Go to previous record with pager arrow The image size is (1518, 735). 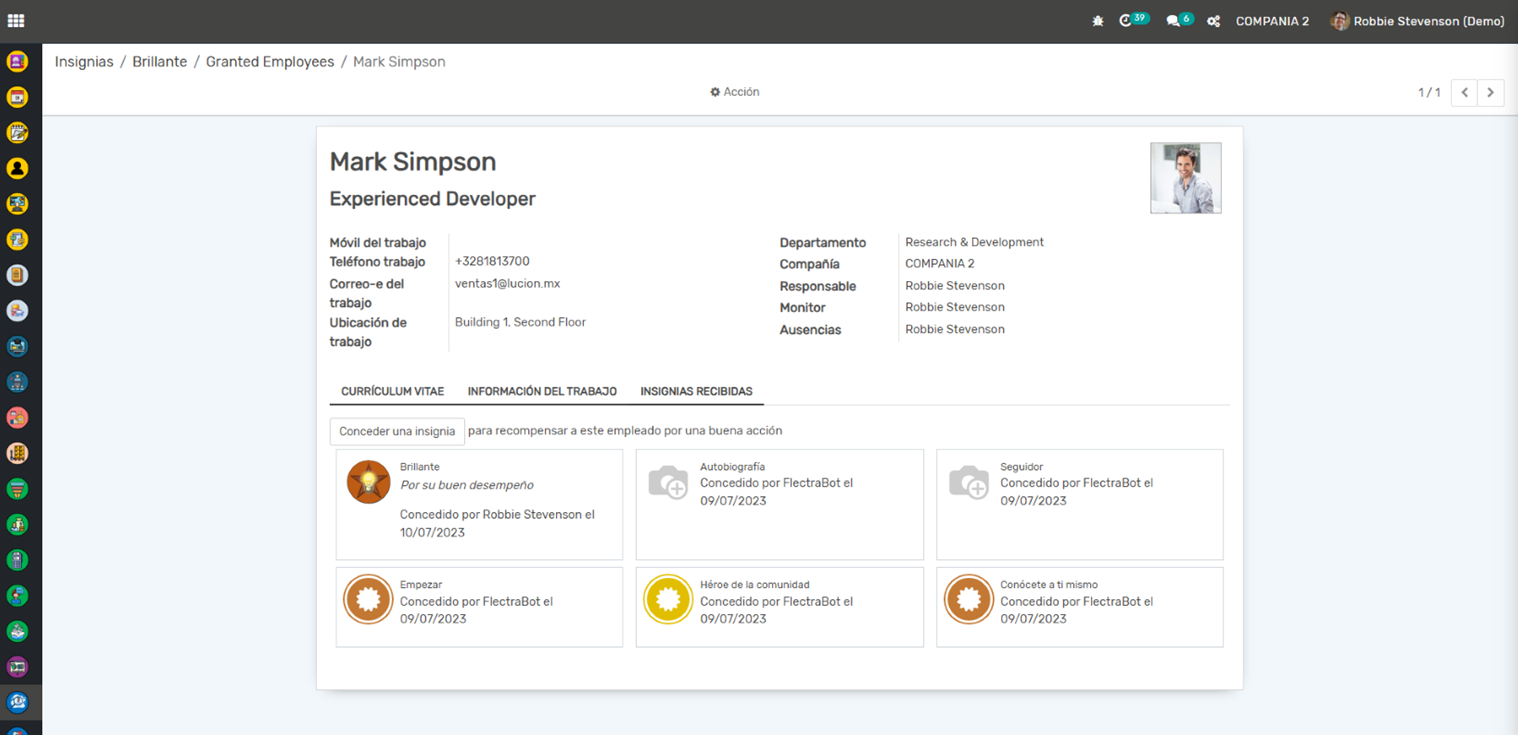pyautogui.click(x=1464, y=93)
